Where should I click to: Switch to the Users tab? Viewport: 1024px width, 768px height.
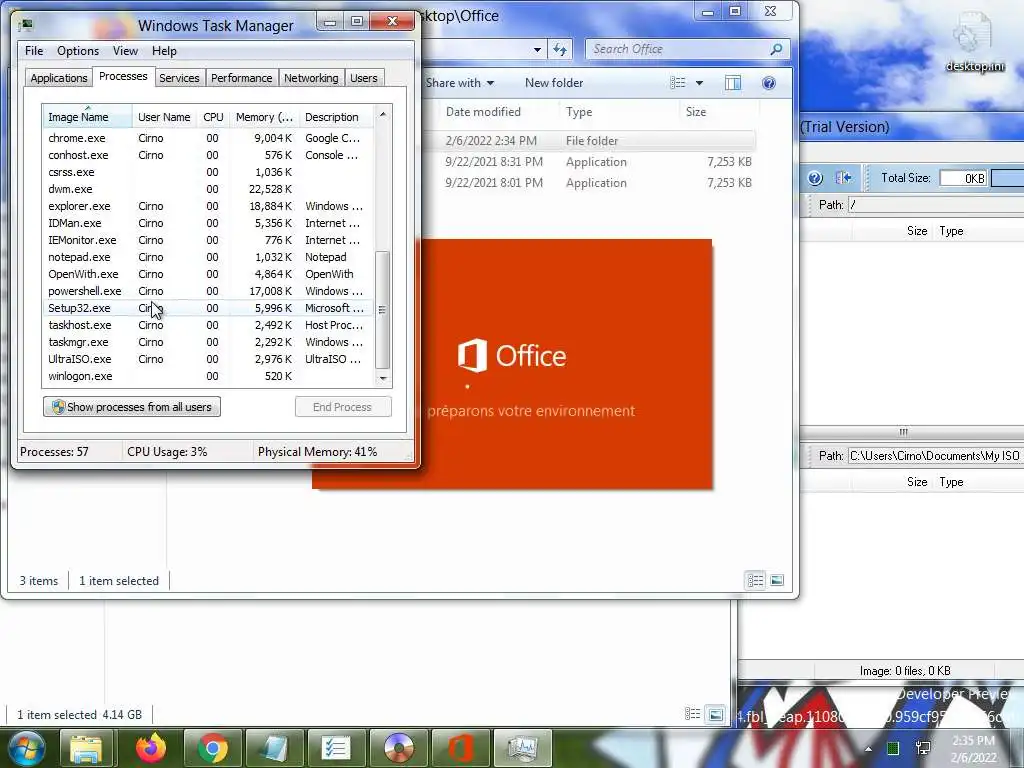click(x=364, y=78)
